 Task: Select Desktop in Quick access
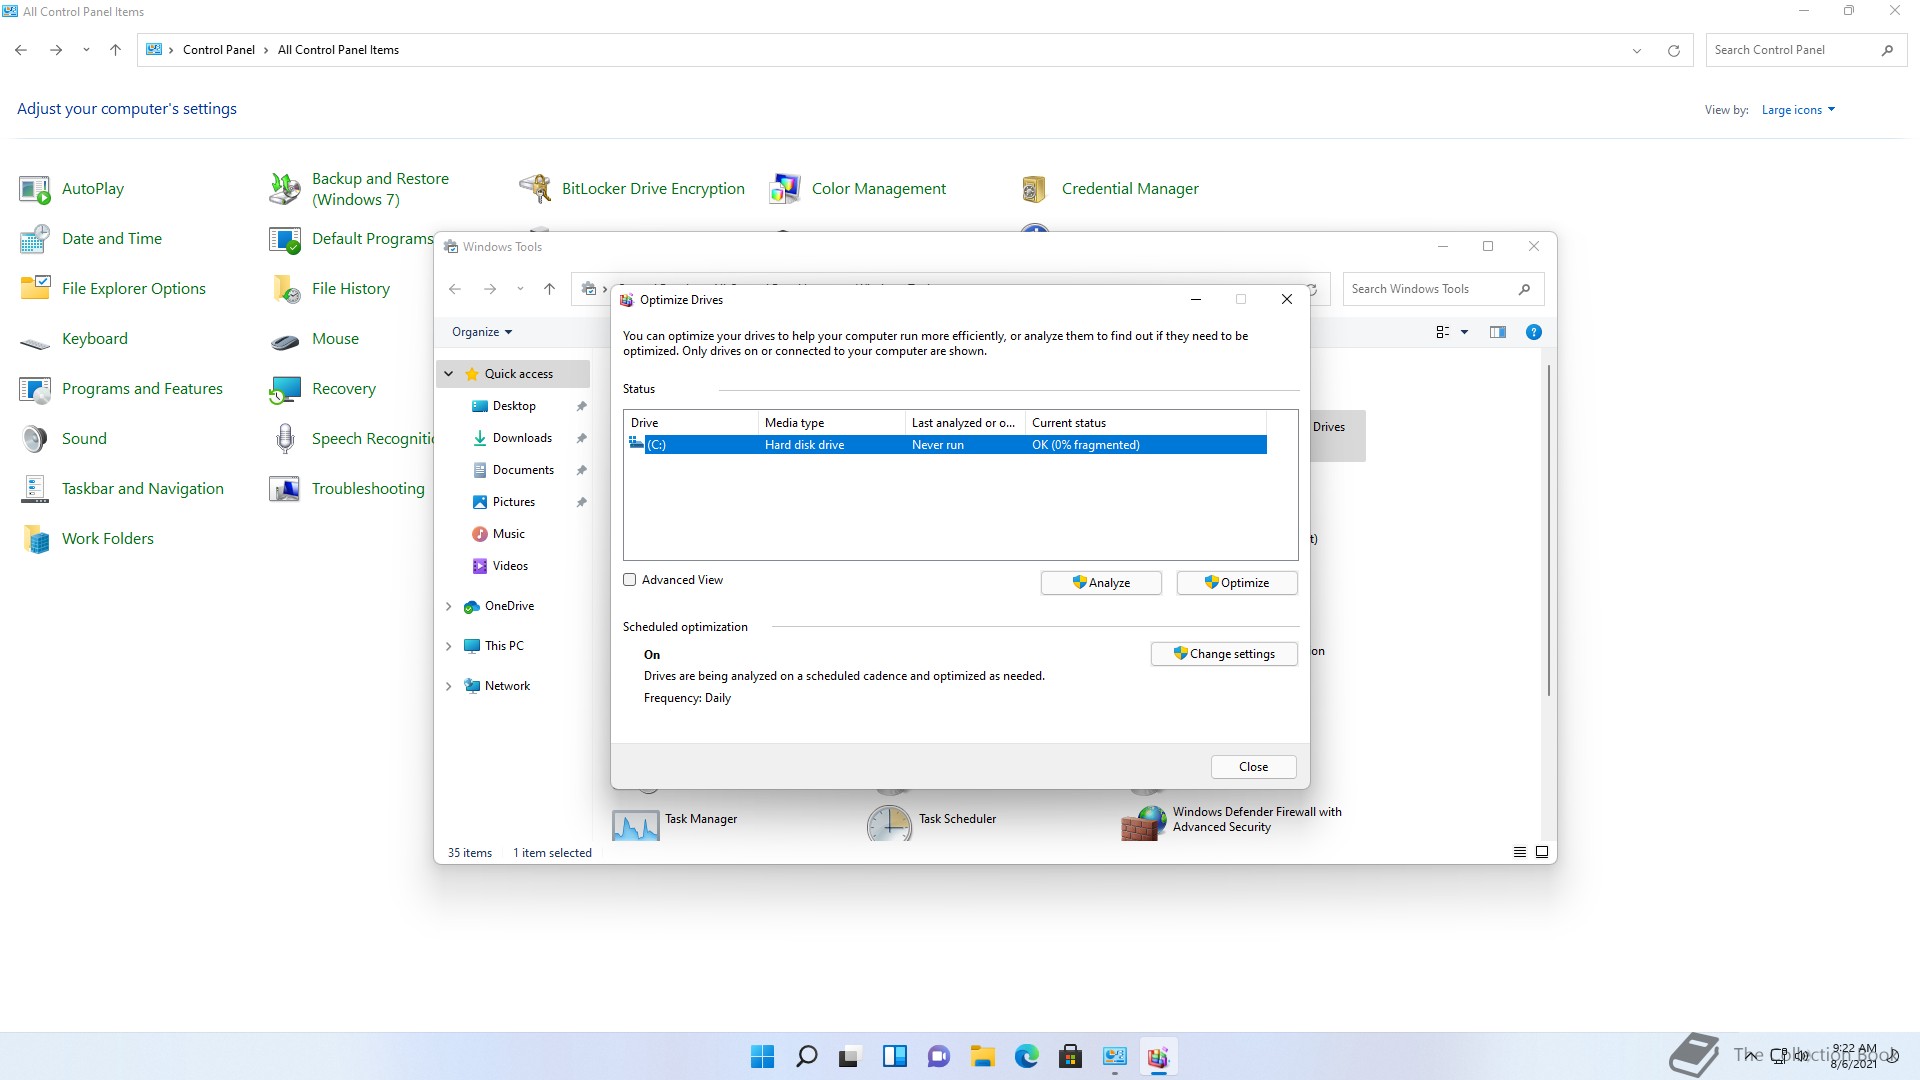coord(514,406)
